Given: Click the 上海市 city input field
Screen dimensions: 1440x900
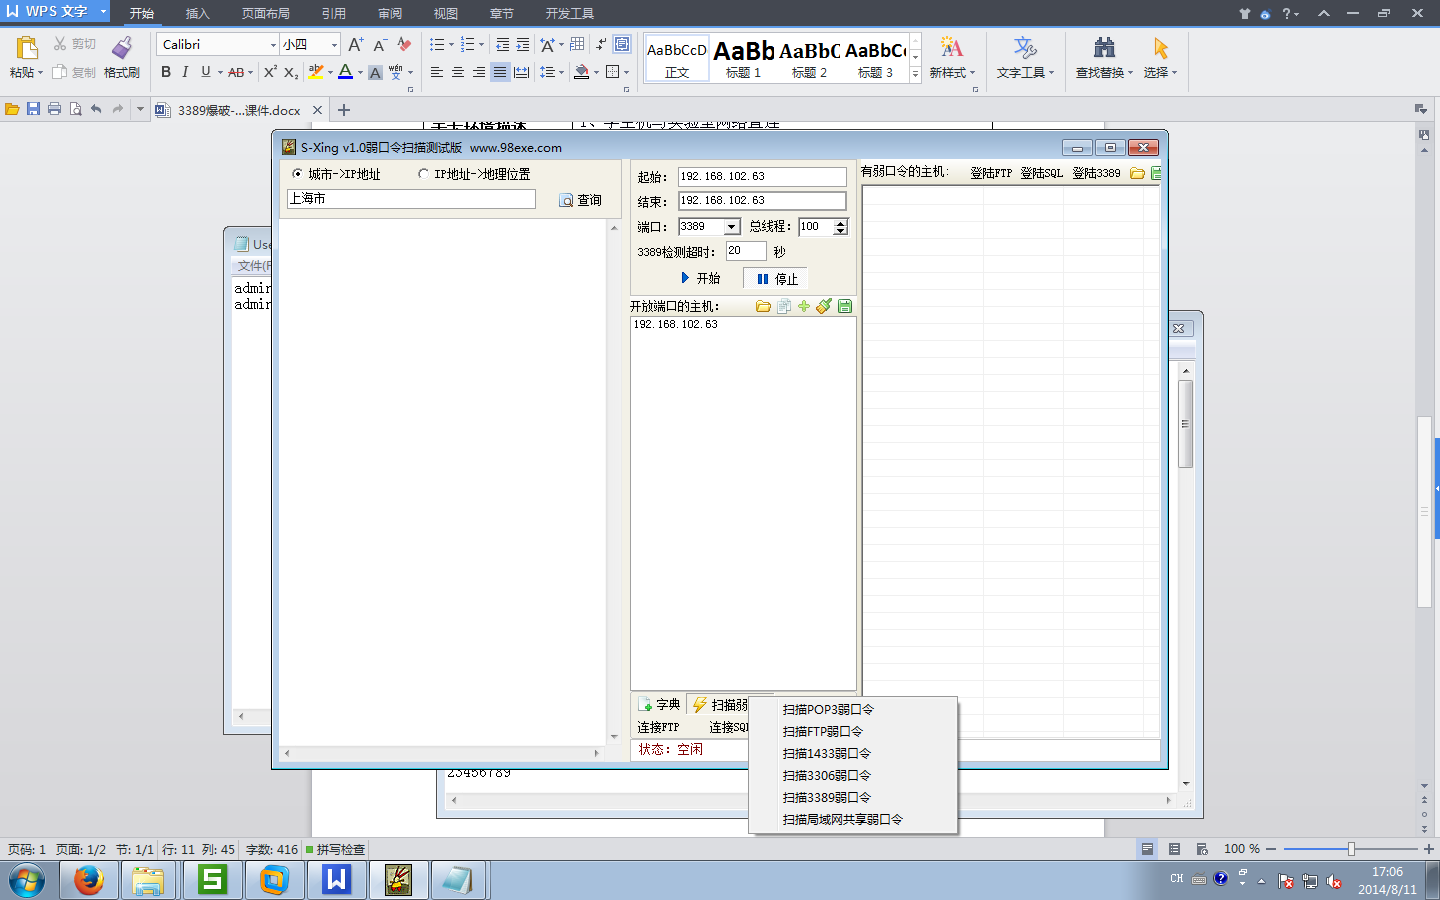Looking at the screenshot, I should [x=411, y=199].
